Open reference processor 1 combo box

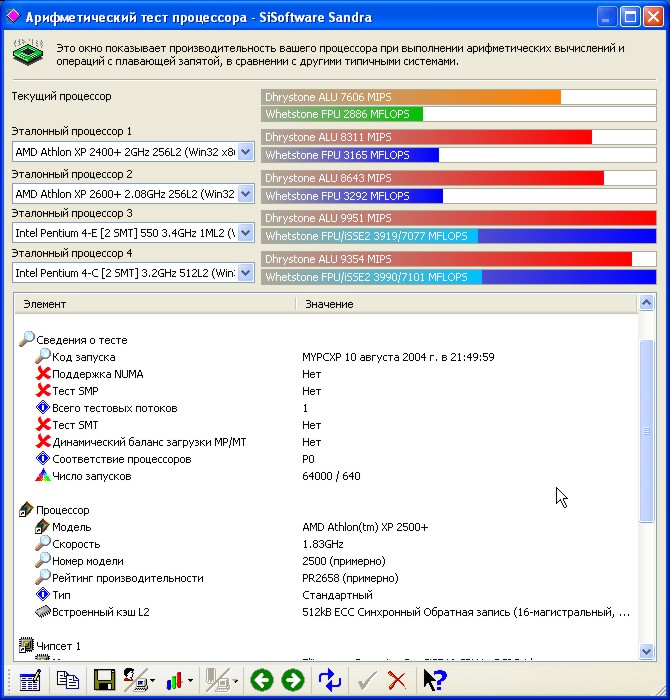(x=133, y=152)
